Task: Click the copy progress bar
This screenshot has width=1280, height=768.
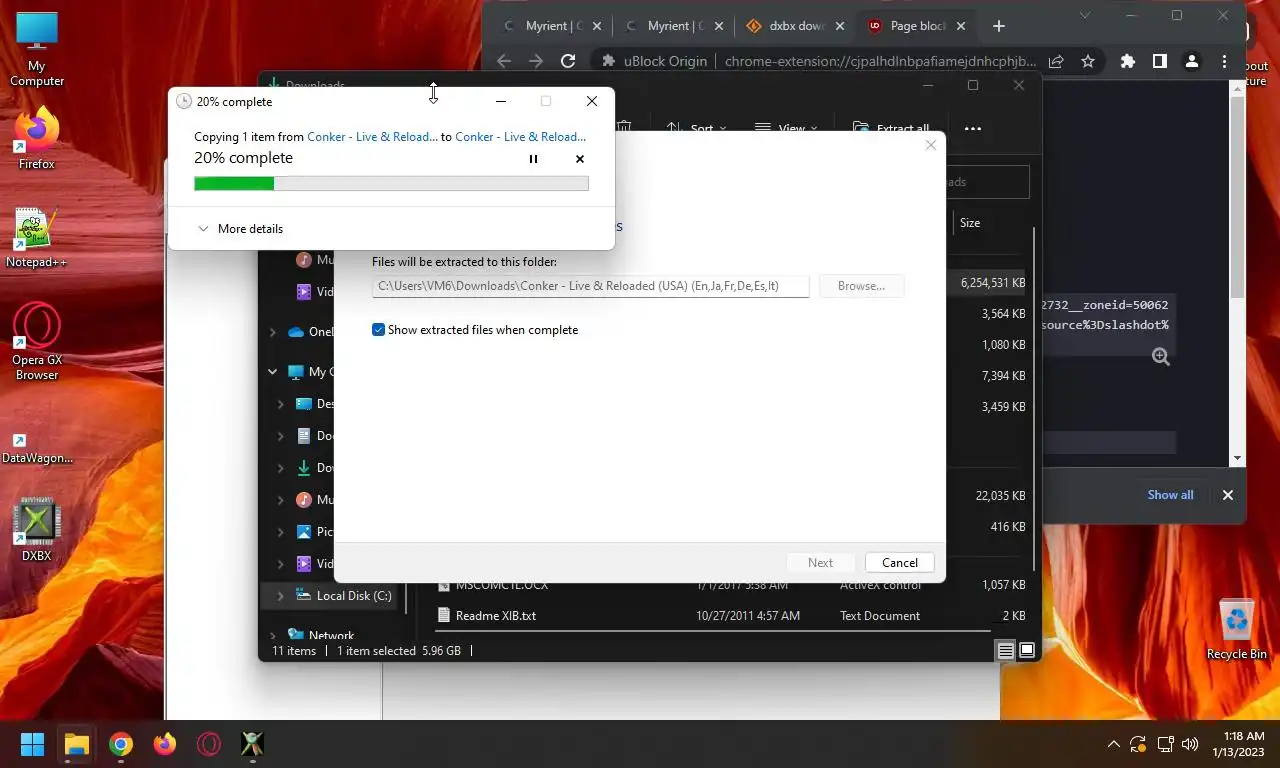Action: coord(391,183)
